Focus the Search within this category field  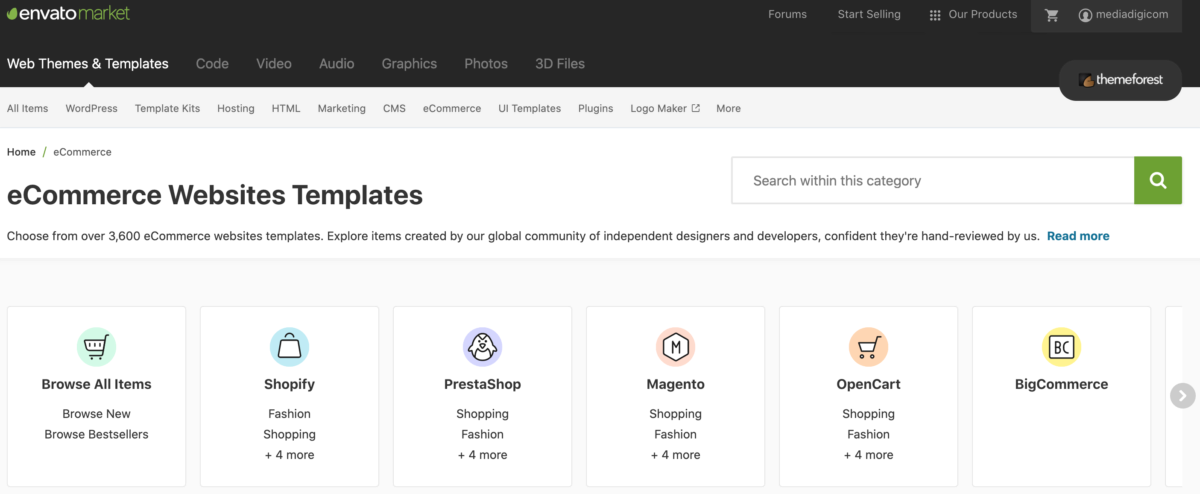click(933, 180)
